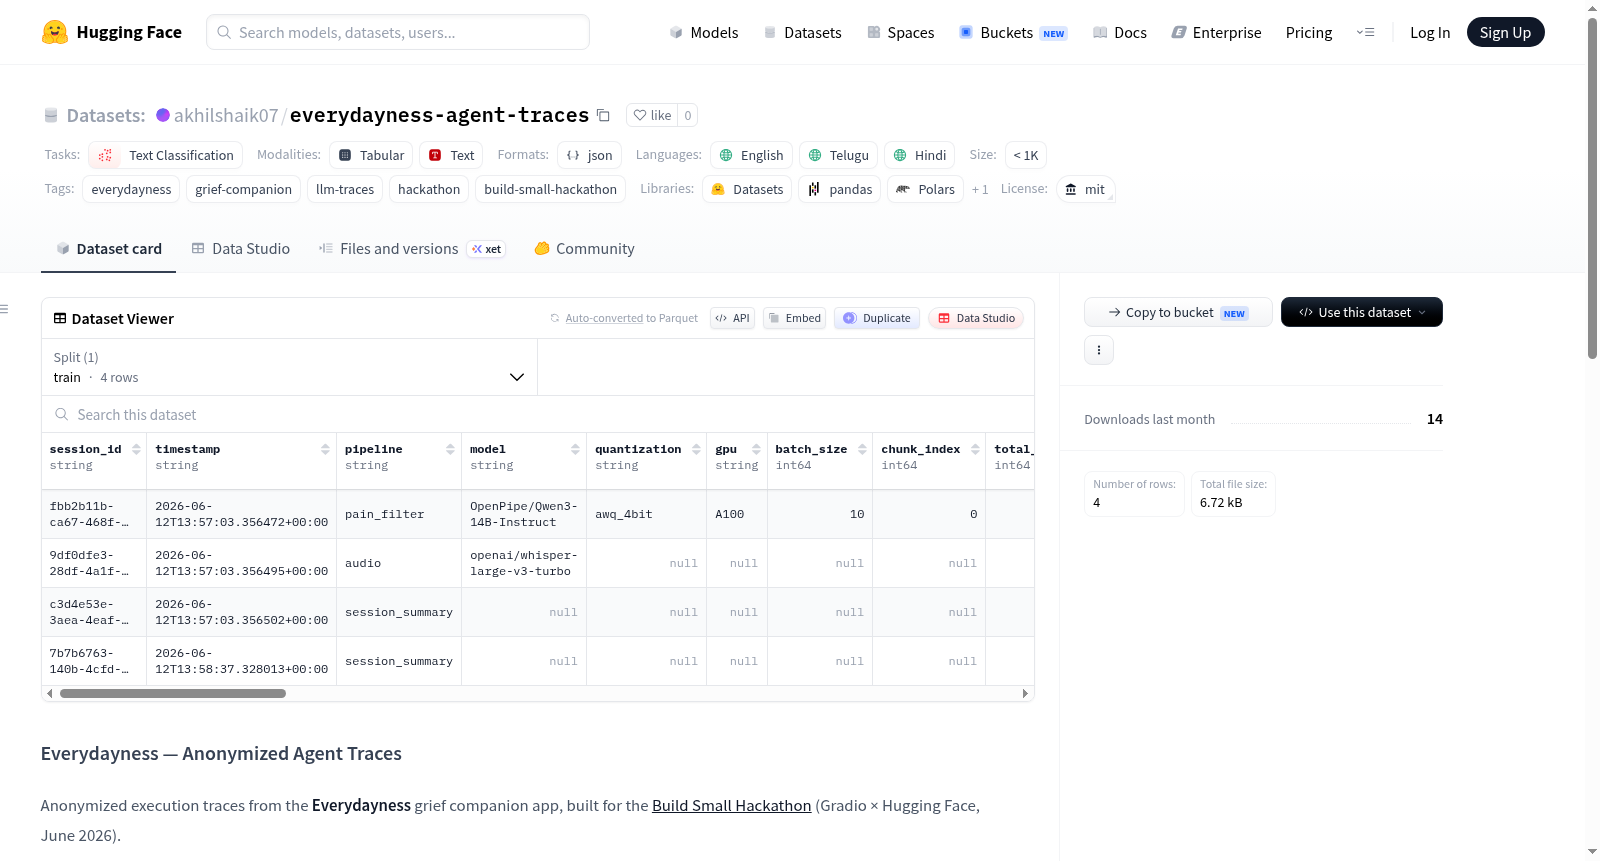Viewport: 1600px width, 861px height.
Task: Select the llm-traces tag
Action: tap(345, 189)
